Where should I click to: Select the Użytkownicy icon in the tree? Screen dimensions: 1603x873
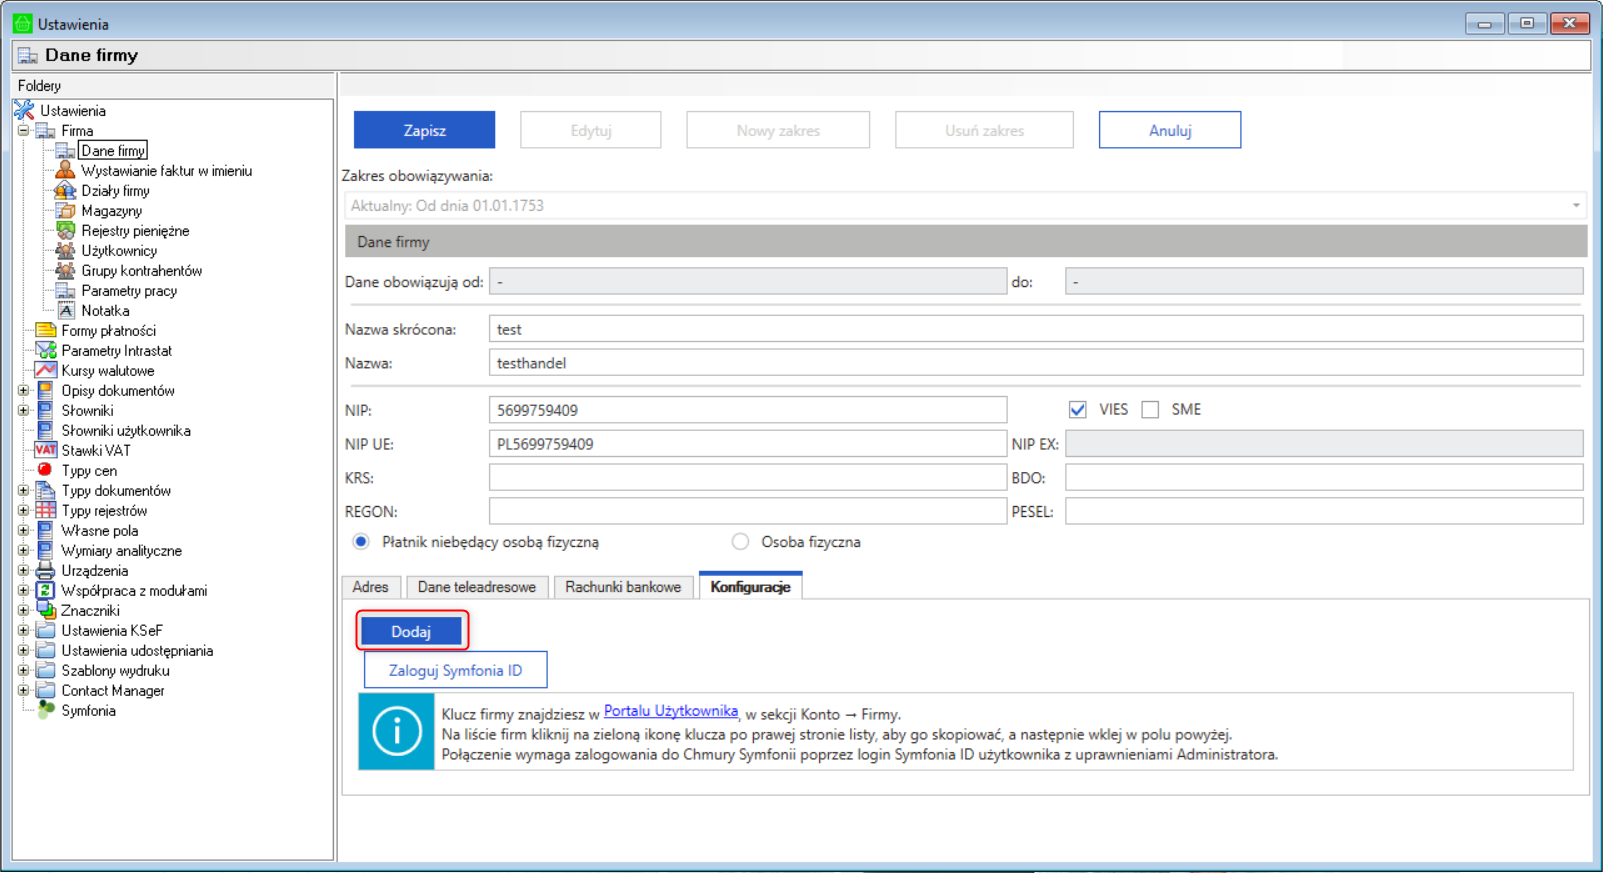click(65, 251)
